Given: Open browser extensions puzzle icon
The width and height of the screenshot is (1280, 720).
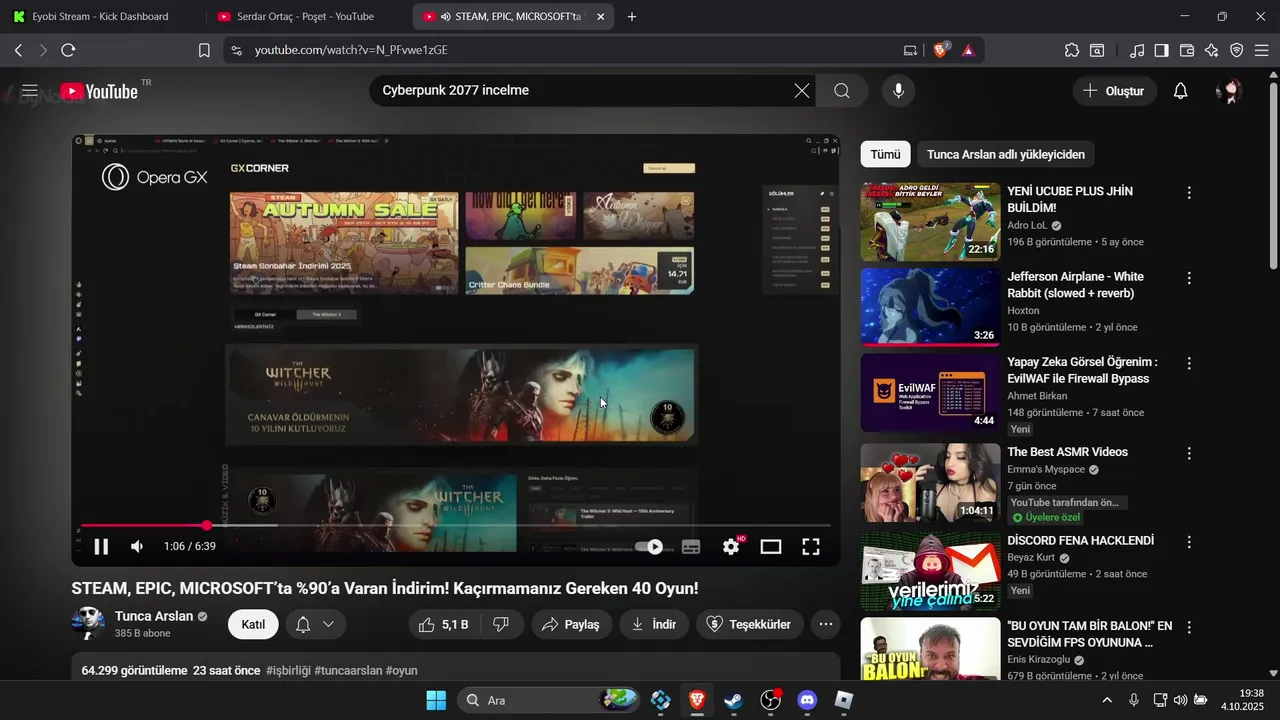Looking at the screenshot, I should coord(1072,50).
